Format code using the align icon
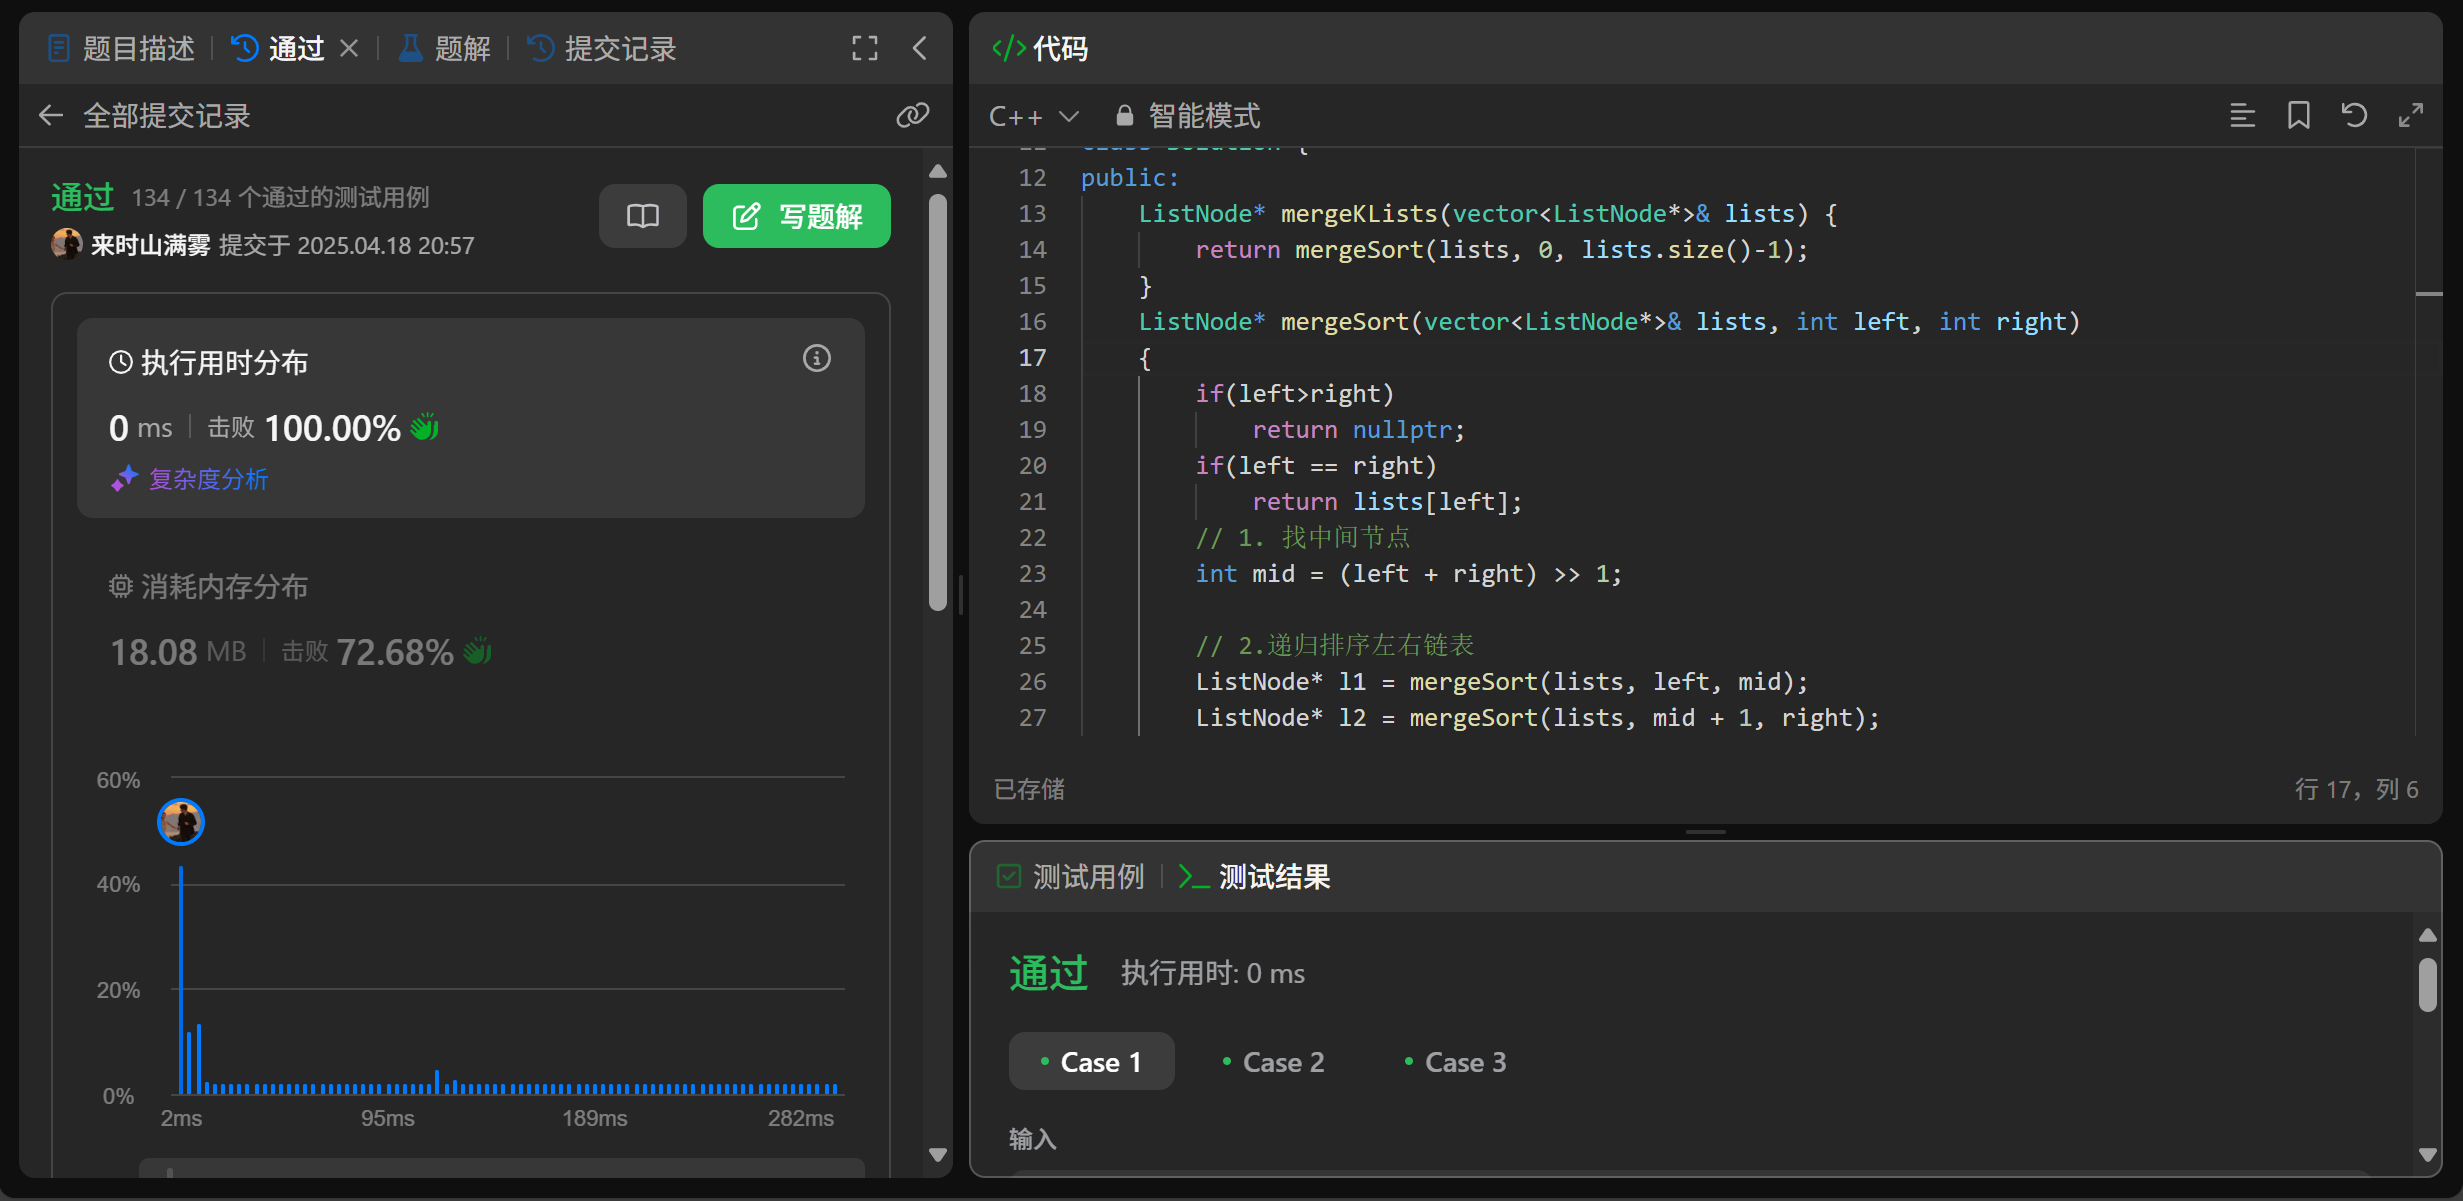The height and width of the screenshot is (1201, 2463). (2242, 116)
